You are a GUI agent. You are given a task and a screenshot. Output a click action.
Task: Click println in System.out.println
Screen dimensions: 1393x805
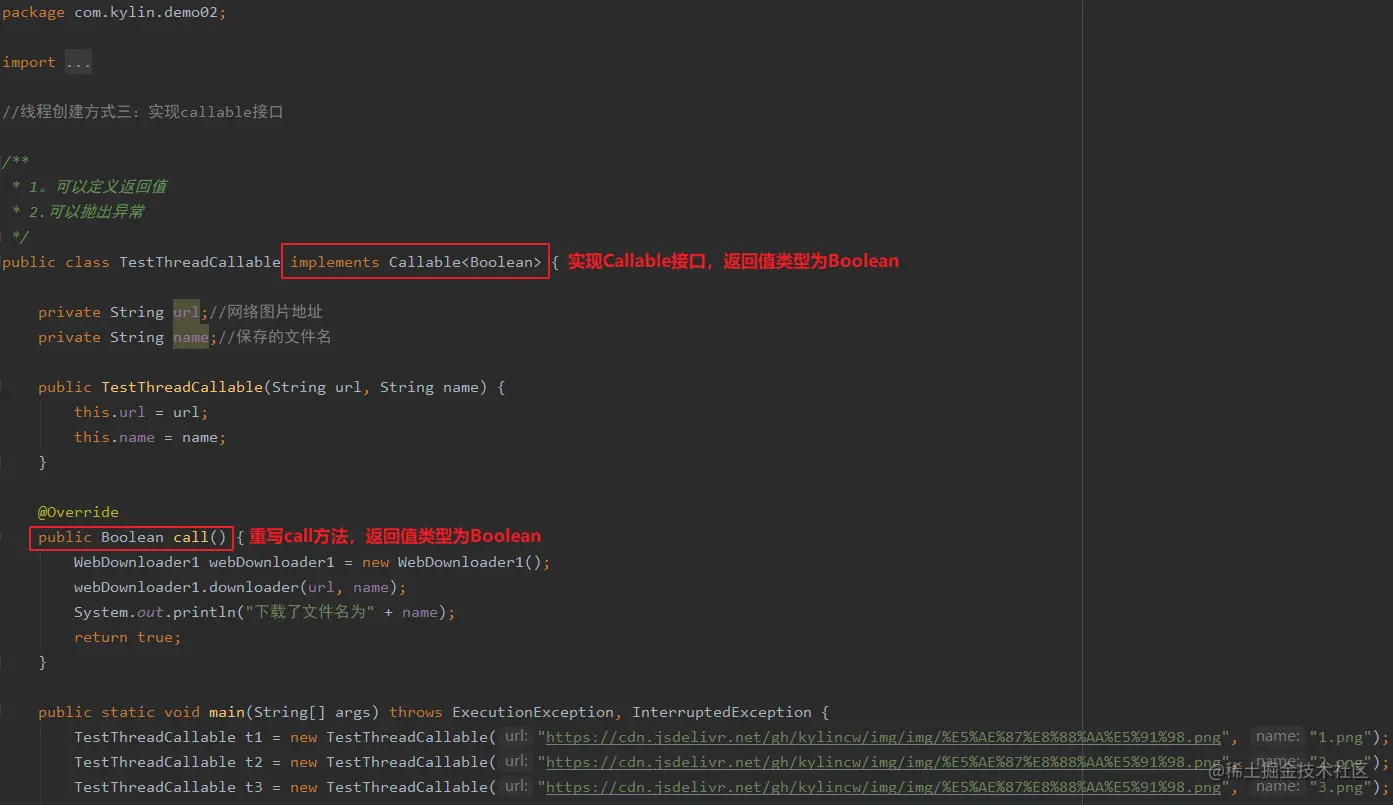point(203,612)
